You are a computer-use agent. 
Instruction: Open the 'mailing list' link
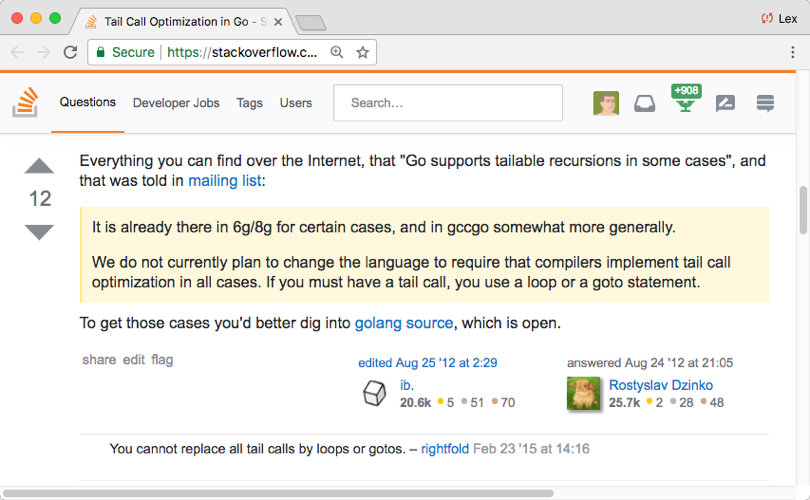click(x=225, y=181)
